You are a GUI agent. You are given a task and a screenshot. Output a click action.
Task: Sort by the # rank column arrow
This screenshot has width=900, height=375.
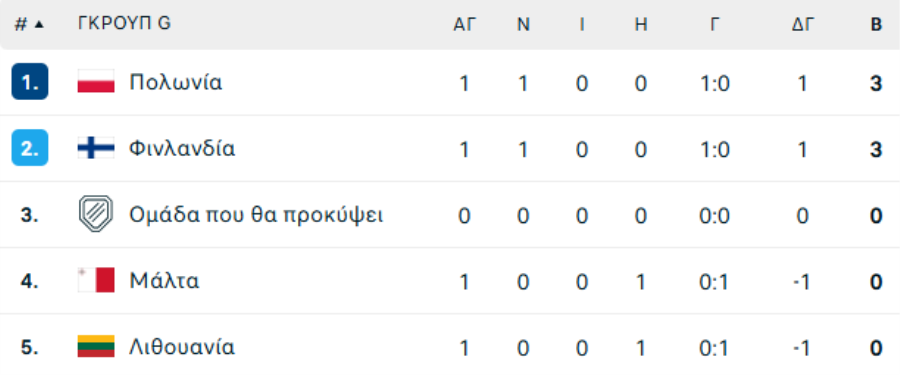click(39, 24)
